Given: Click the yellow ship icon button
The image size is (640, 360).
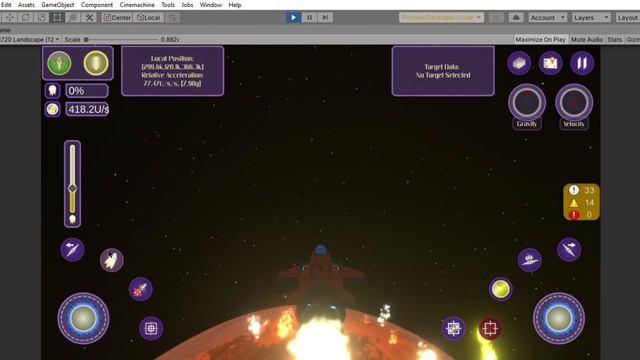Looking at the screenshot, I should (96, 63).
